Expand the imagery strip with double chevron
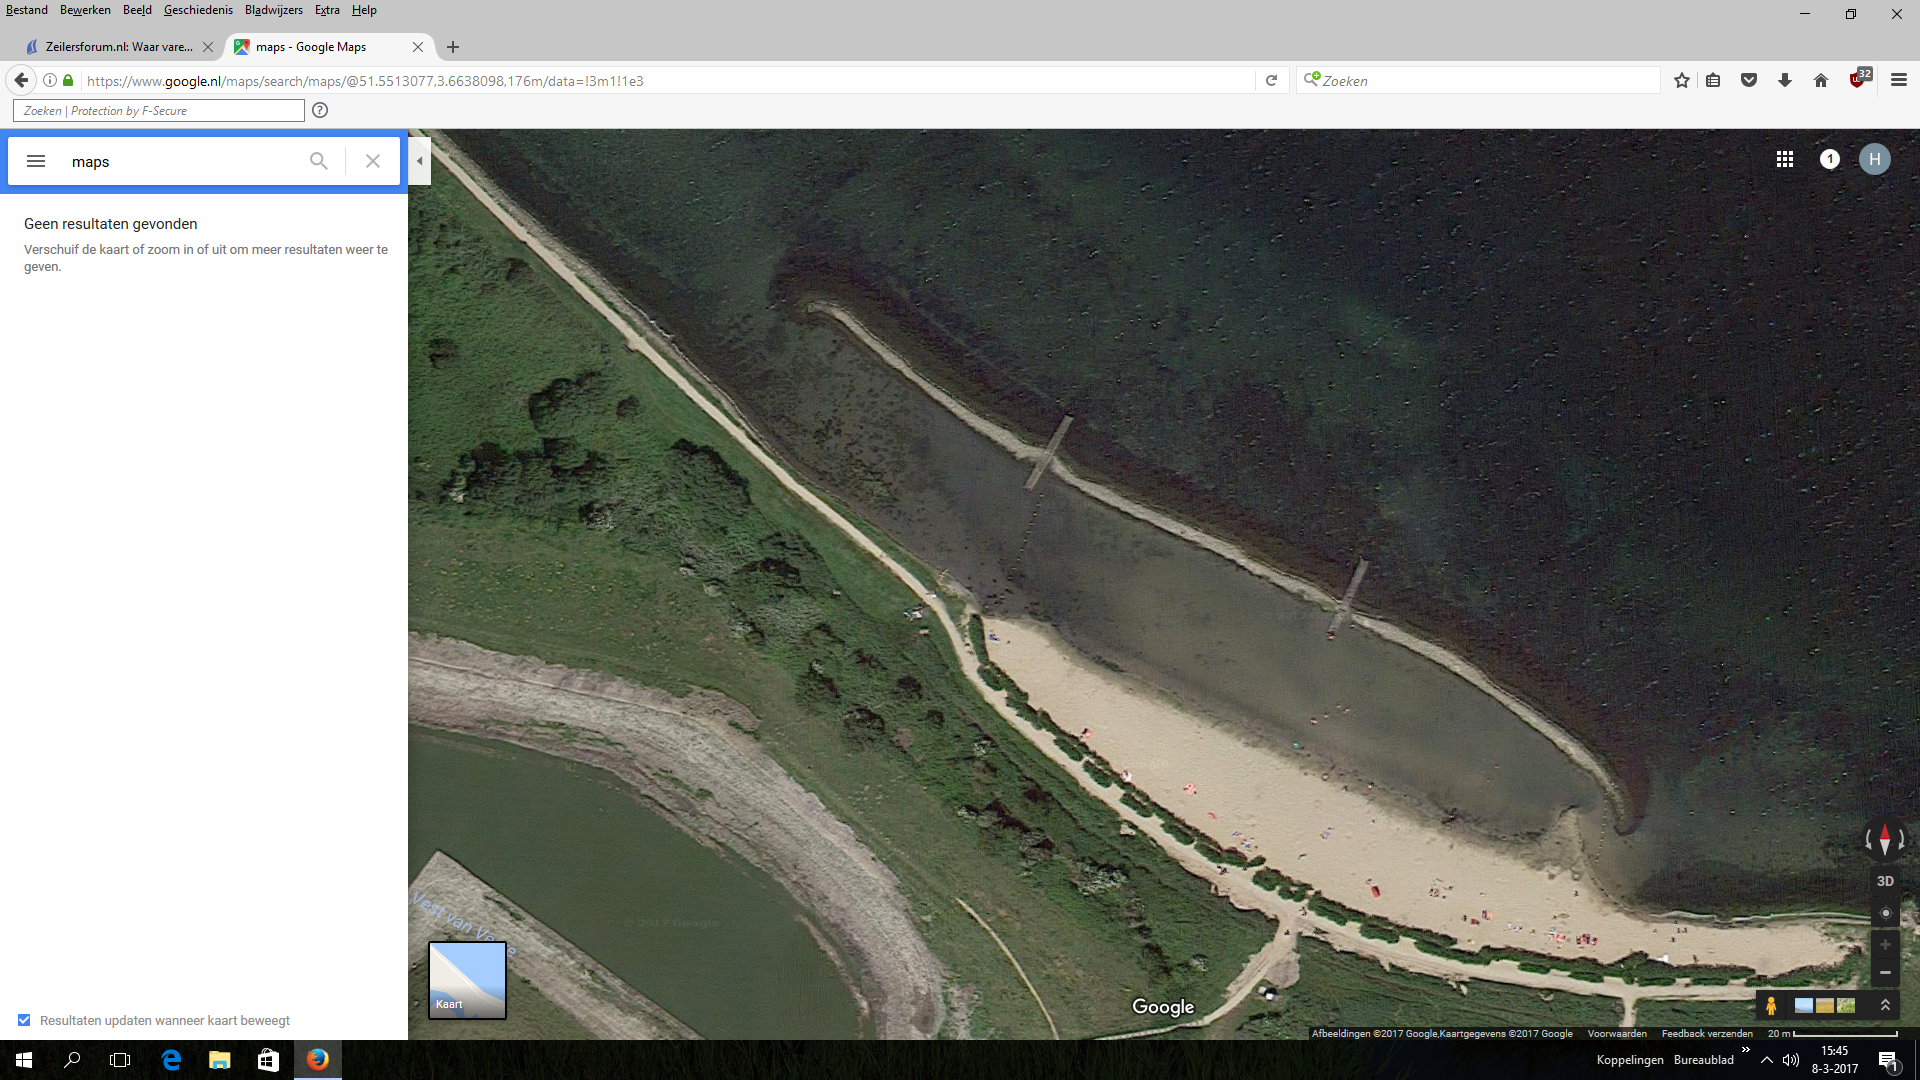Screen dimensions: 1920x1080 pos(1885,1005)
